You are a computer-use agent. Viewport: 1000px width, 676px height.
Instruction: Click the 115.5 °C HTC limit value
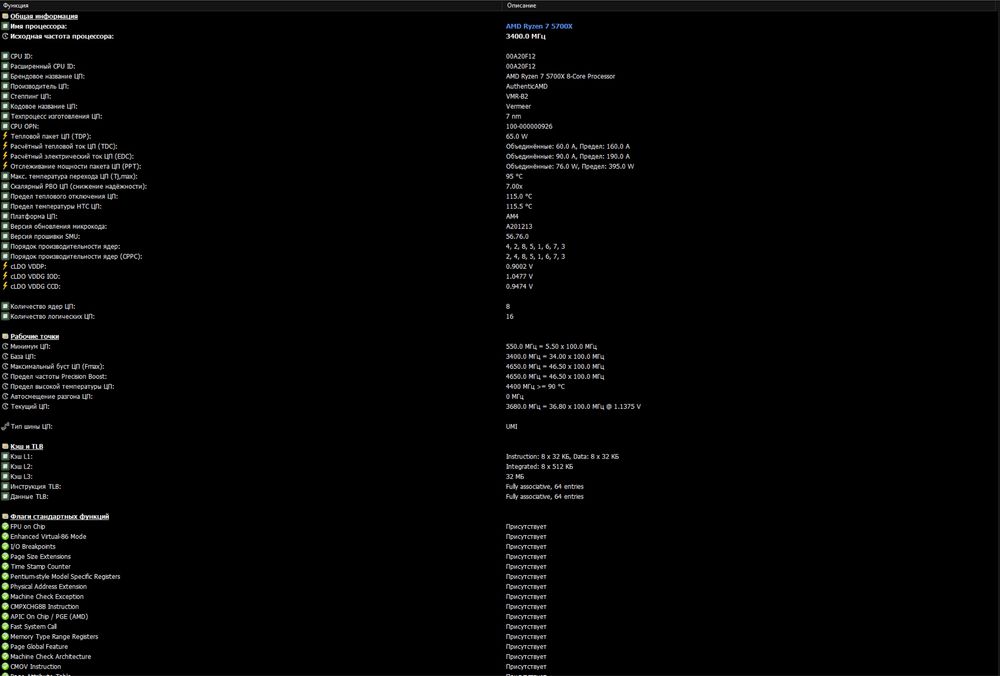519,207
